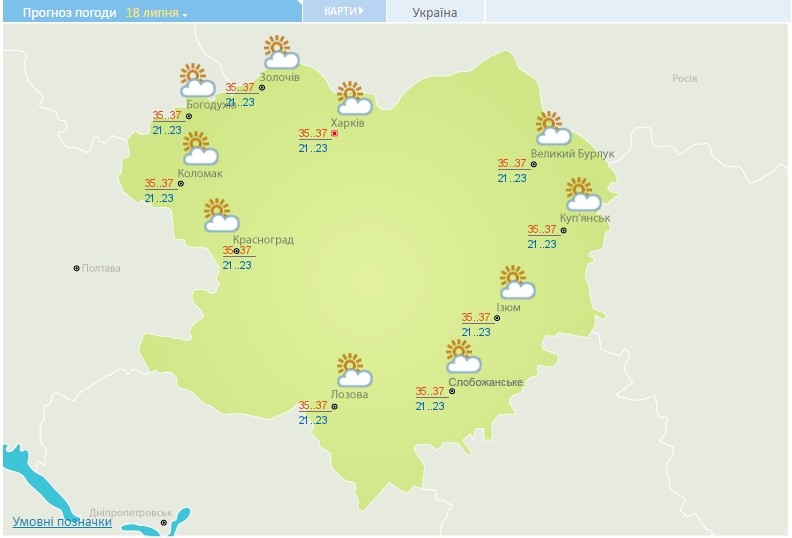Image resolution: width=792 pixels, height=538 pixels.
Task: Click the night temperature 21..23 for Куп'янськ
Action: (542, 244)
